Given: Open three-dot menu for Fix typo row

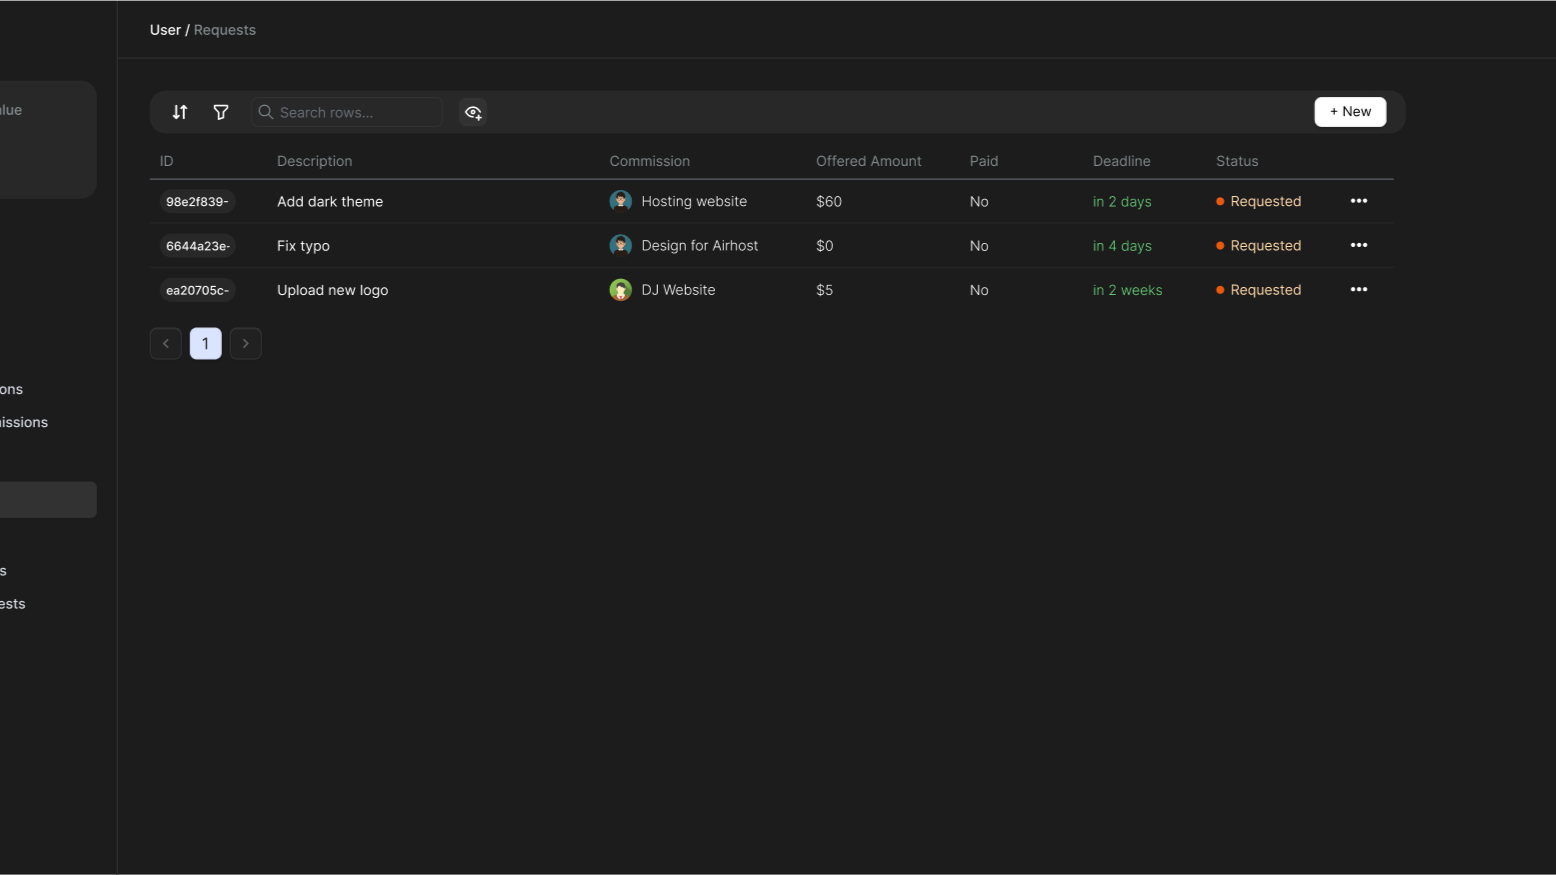Looking at the screenshot, I should [x=1358, y=245].
